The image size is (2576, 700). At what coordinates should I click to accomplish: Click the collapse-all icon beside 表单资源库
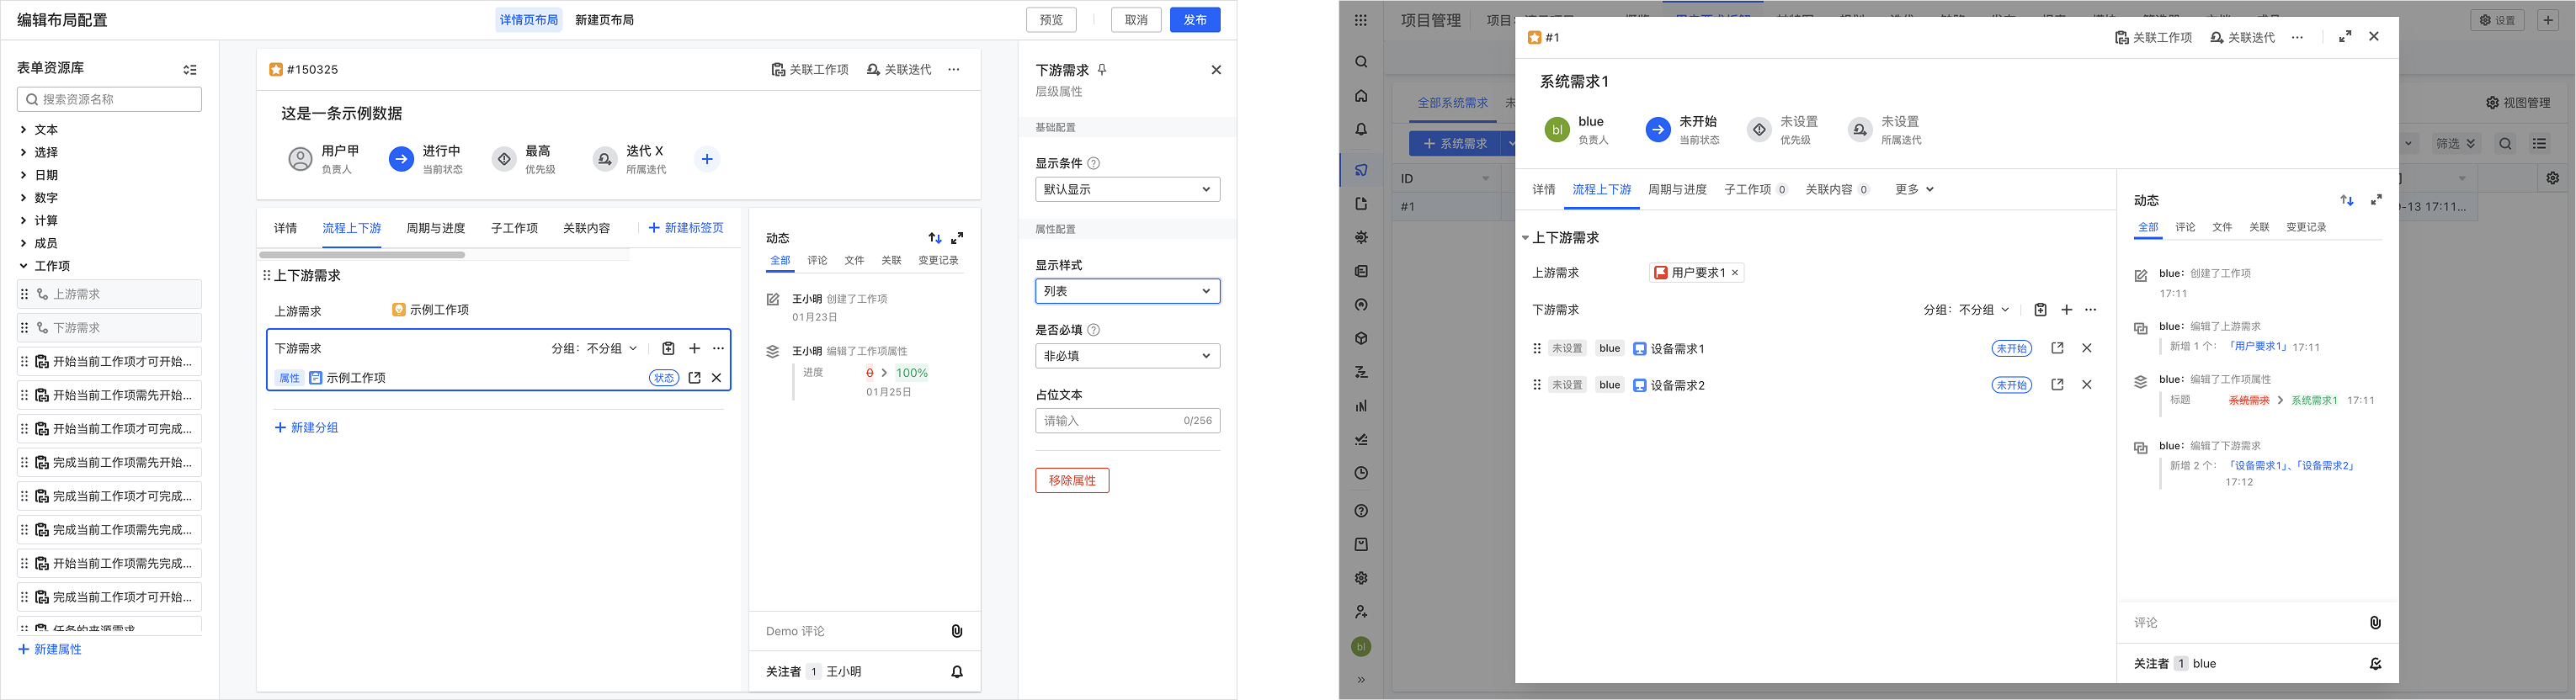point(190,70)
